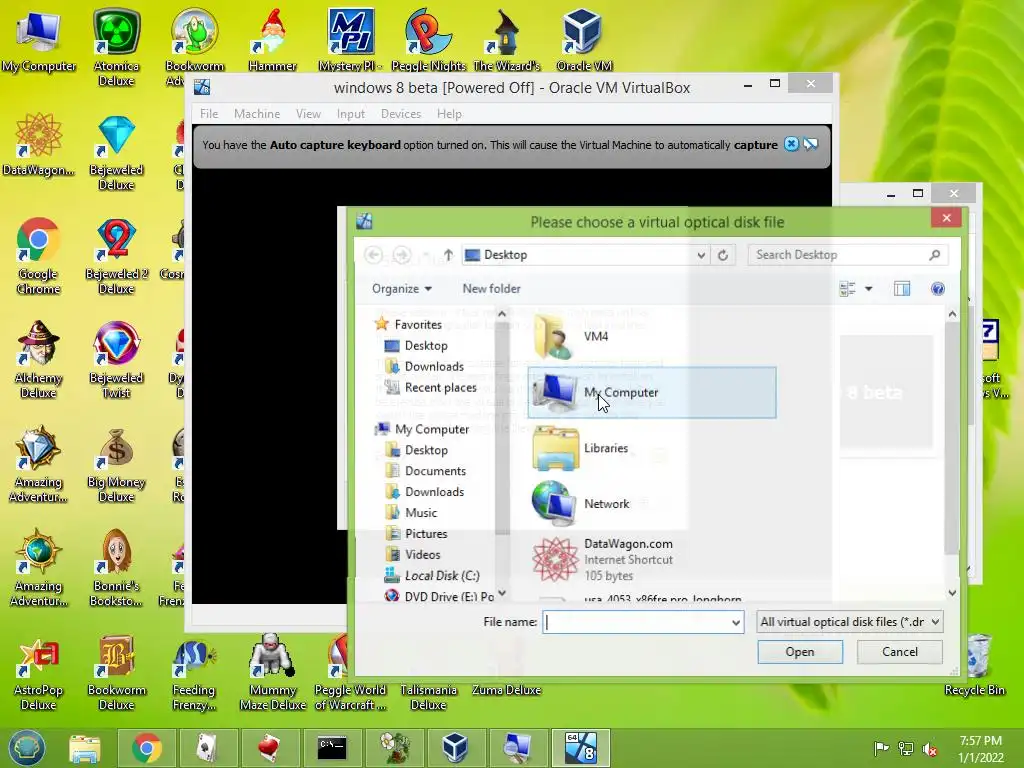Select Pictures in navigation tree
Image resolution: width=1024 pixels, height=768 pixels.
tap(426, 534)
